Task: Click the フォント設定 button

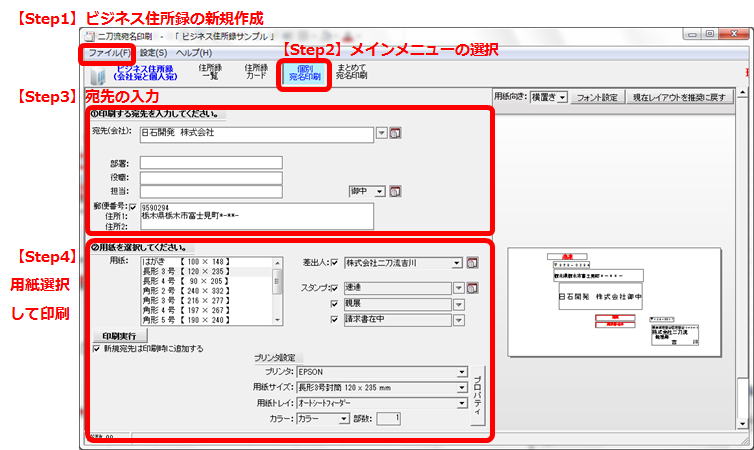Action: pos(598,97)
